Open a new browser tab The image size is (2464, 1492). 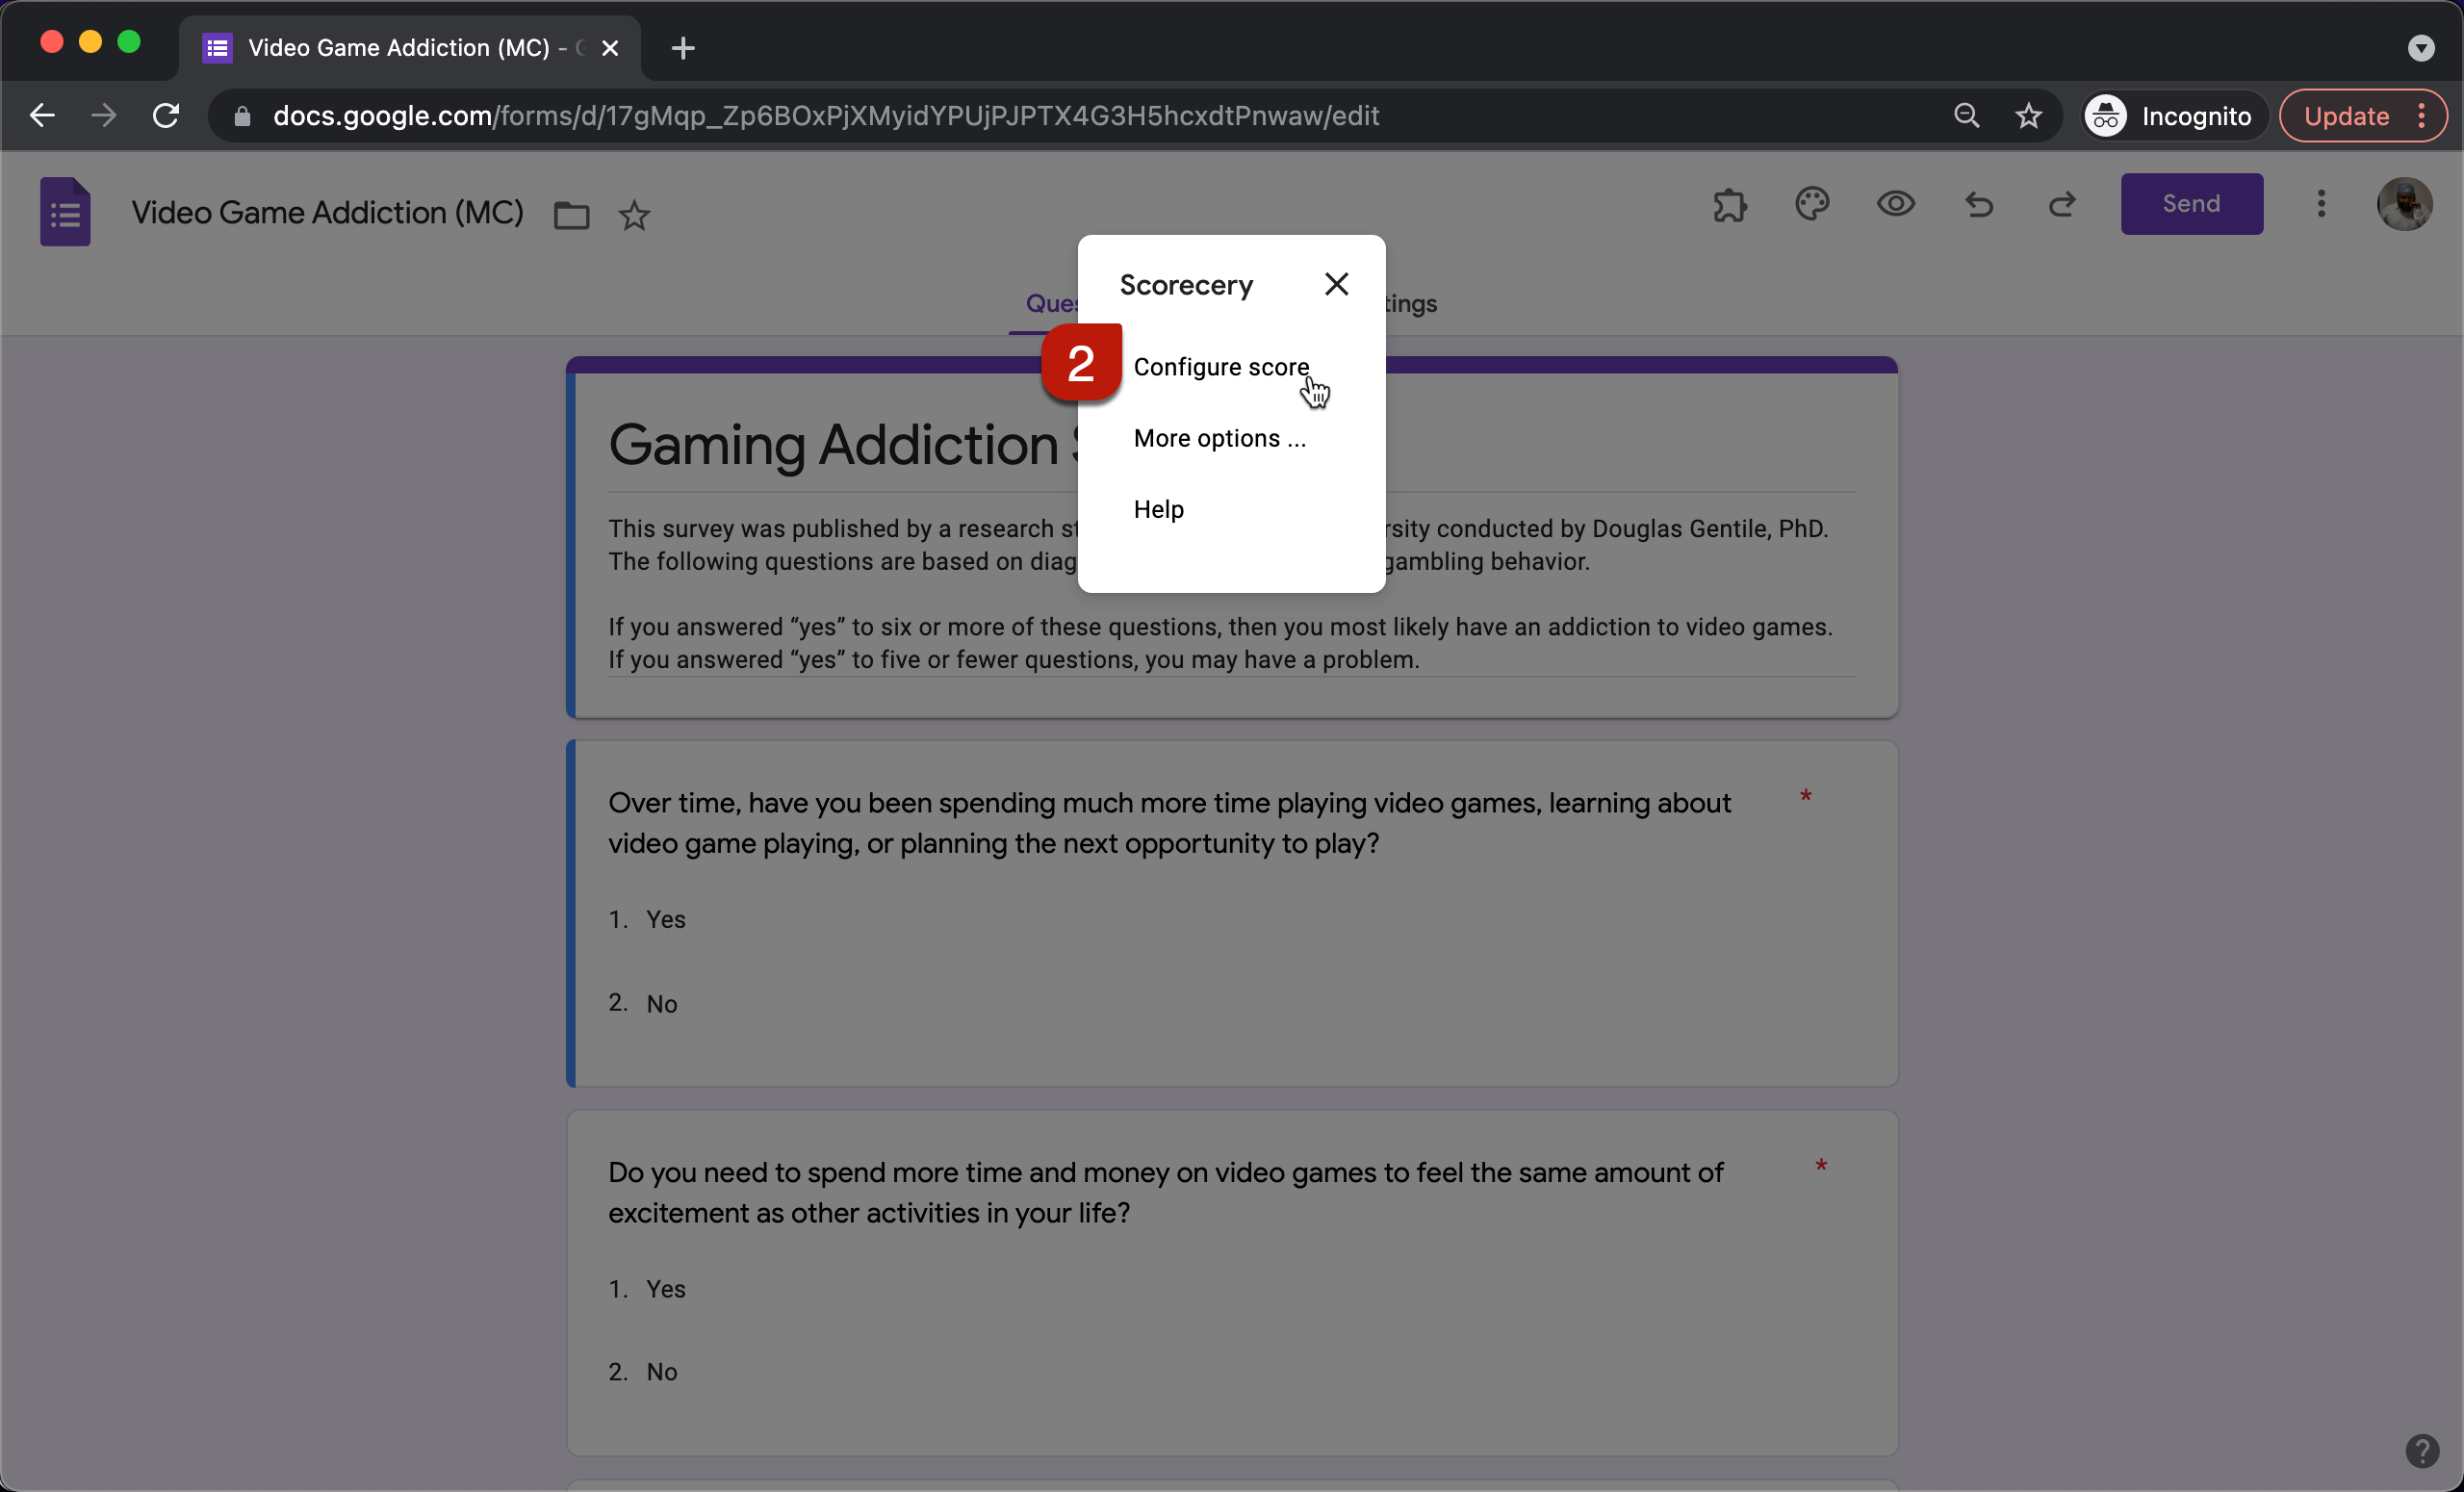(x=683, y=47)
